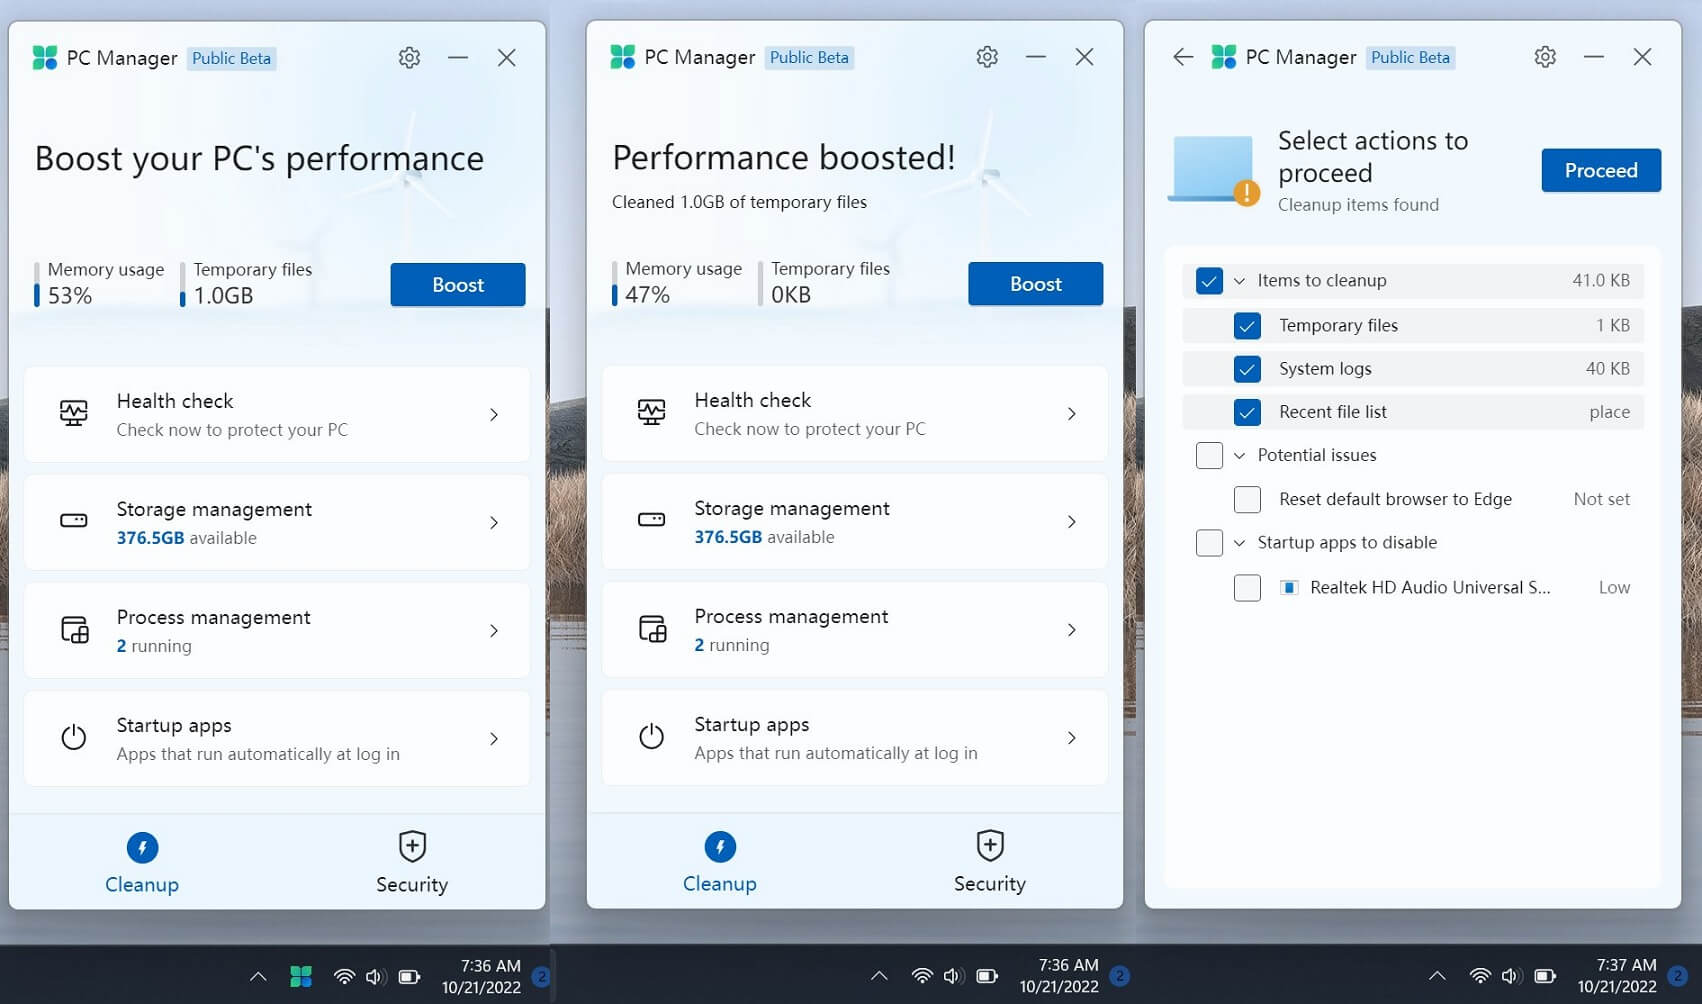Open settings gear in middle PC Manager window

pos(987,57)
